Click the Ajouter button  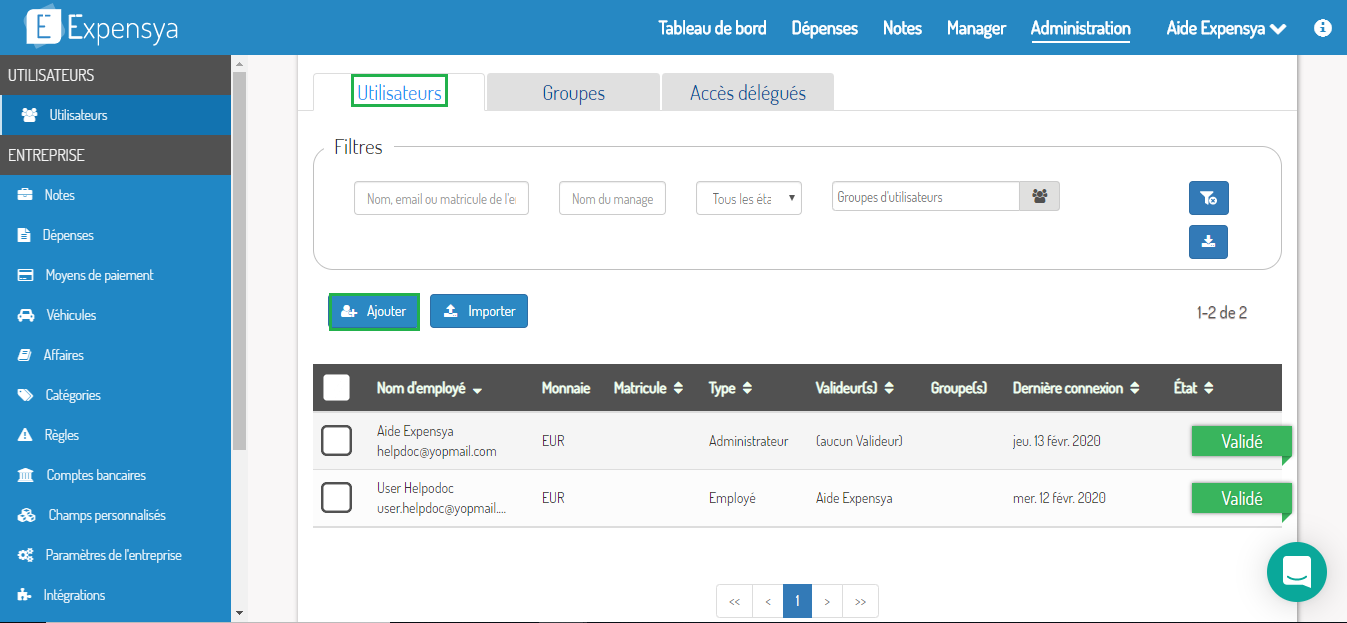374,311
